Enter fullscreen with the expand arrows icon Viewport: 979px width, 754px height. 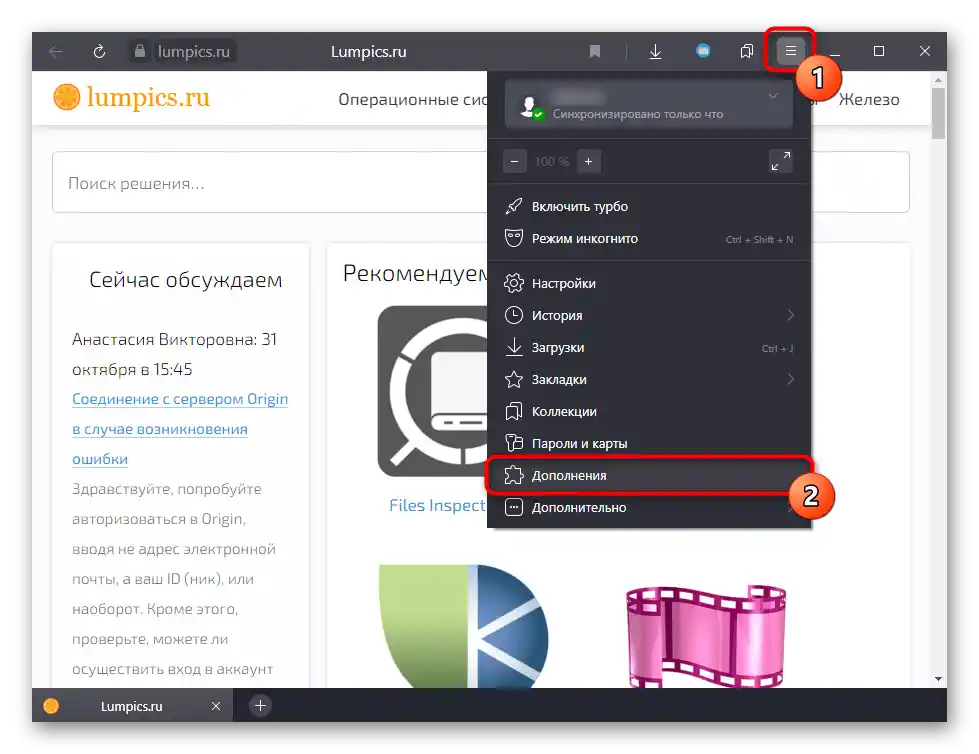(780, 161)
